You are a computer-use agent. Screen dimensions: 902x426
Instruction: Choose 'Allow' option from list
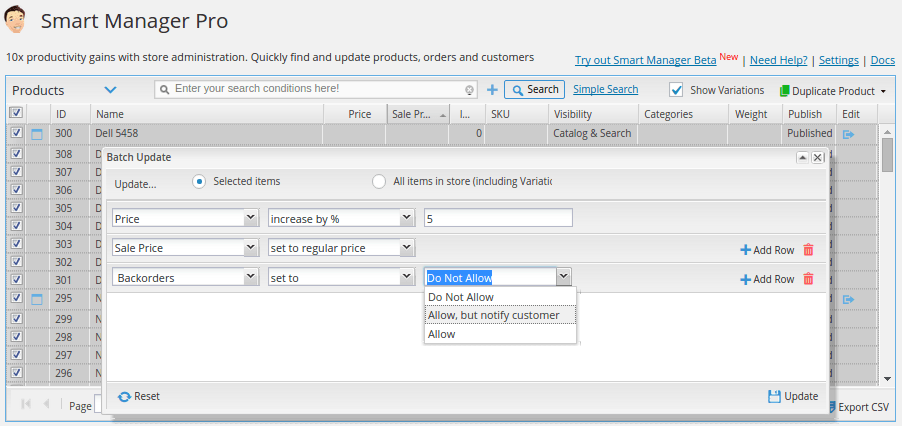(x=500, y=334)
